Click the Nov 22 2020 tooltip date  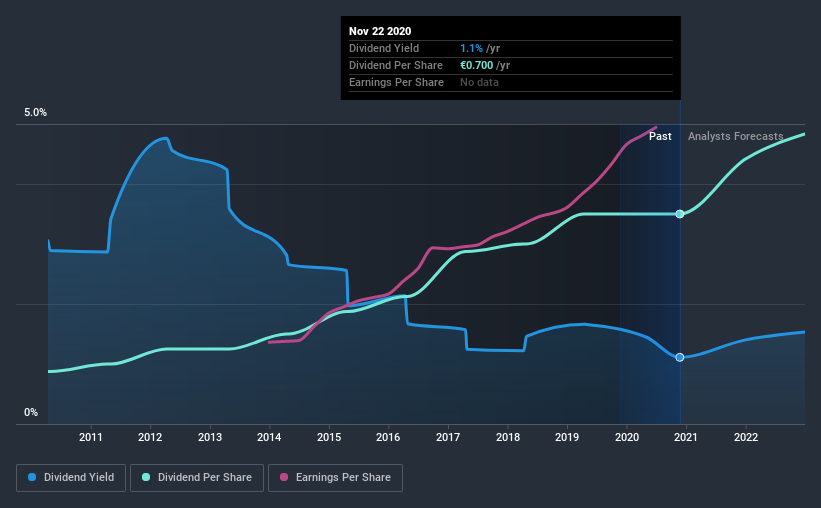click(x=380, y=31)
